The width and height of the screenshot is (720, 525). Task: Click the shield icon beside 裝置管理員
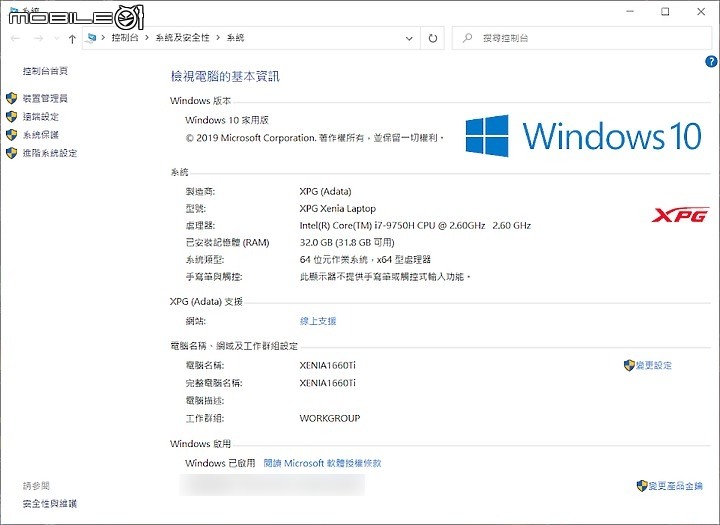point(11,98)
